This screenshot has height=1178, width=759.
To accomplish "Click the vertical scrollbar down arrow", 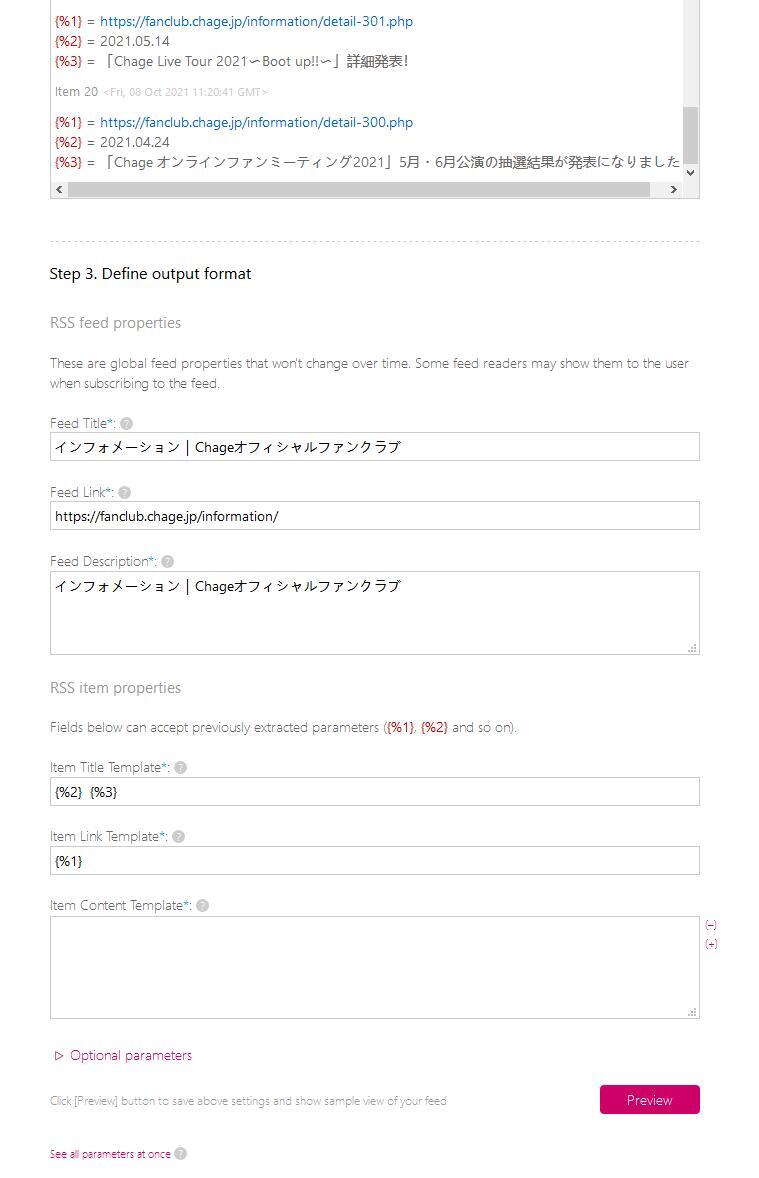I will tap(691, 172).
